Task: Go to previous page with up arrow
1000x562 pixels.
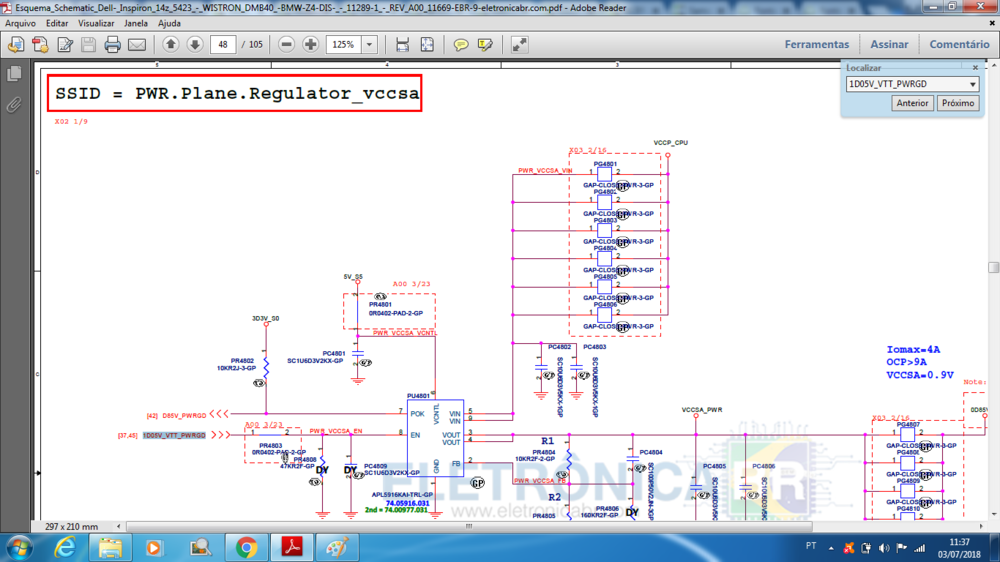Action: point(171,45)
